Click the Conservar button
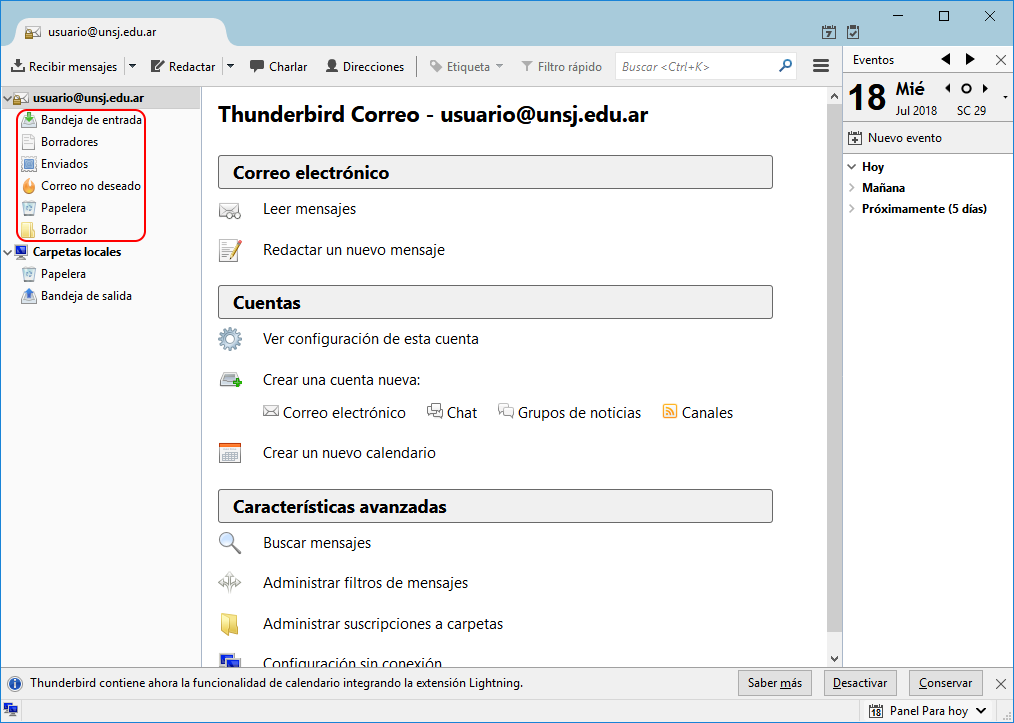This screenshot has width=1014, height=723. 945,684
